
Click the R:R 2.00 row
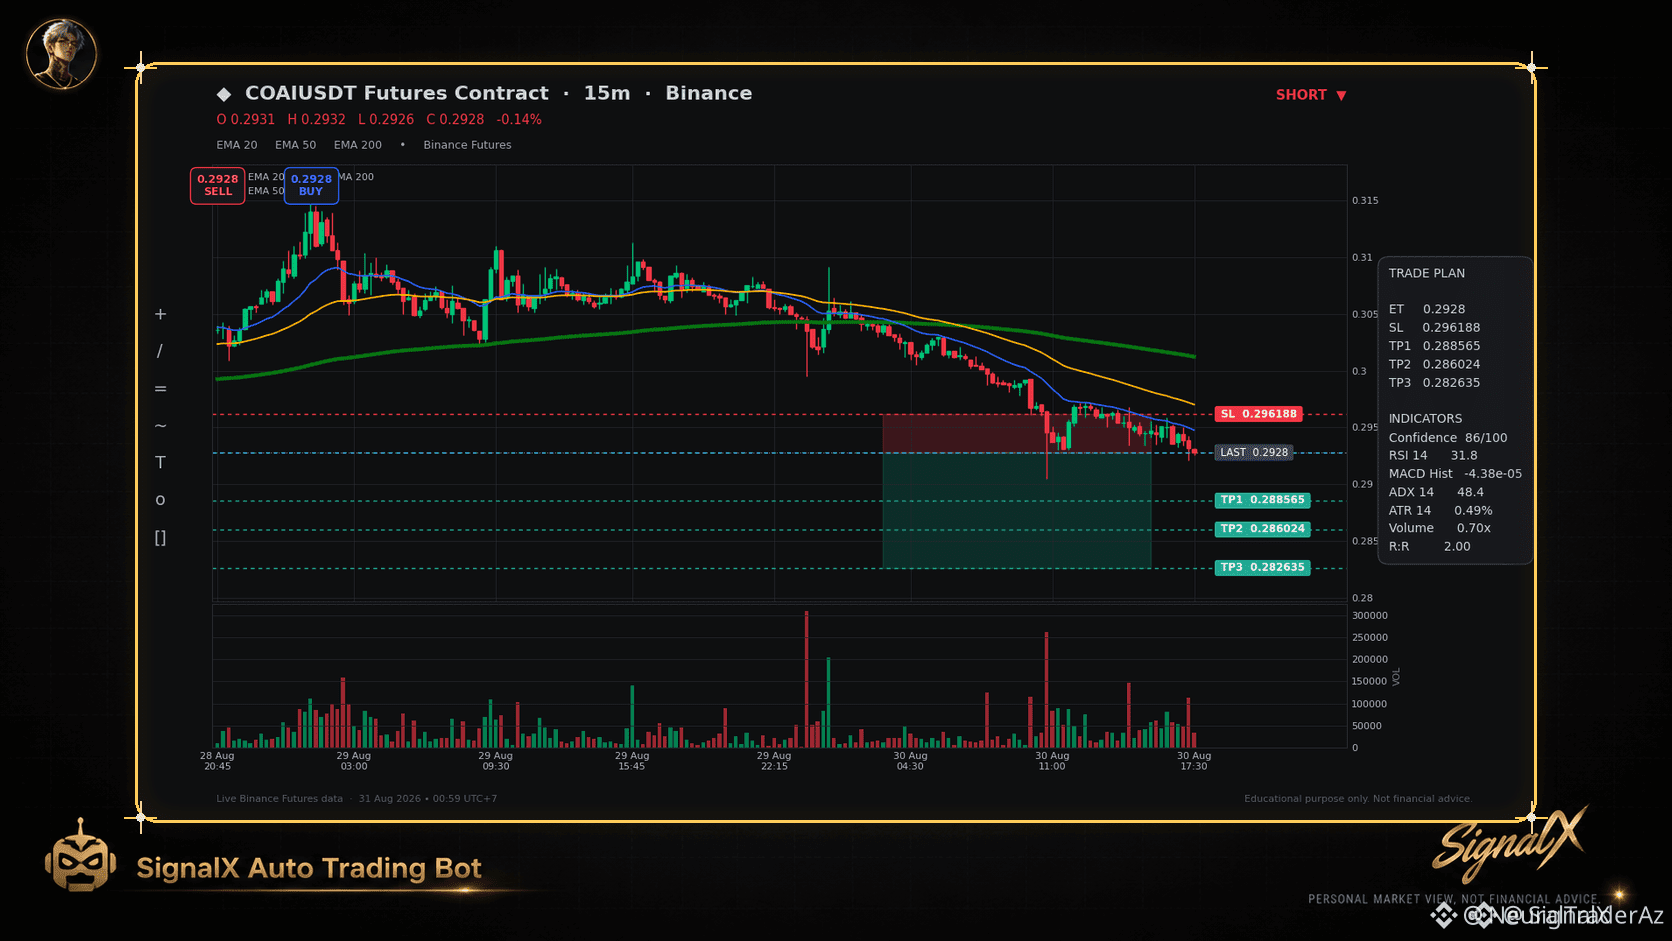[1429, 547]
